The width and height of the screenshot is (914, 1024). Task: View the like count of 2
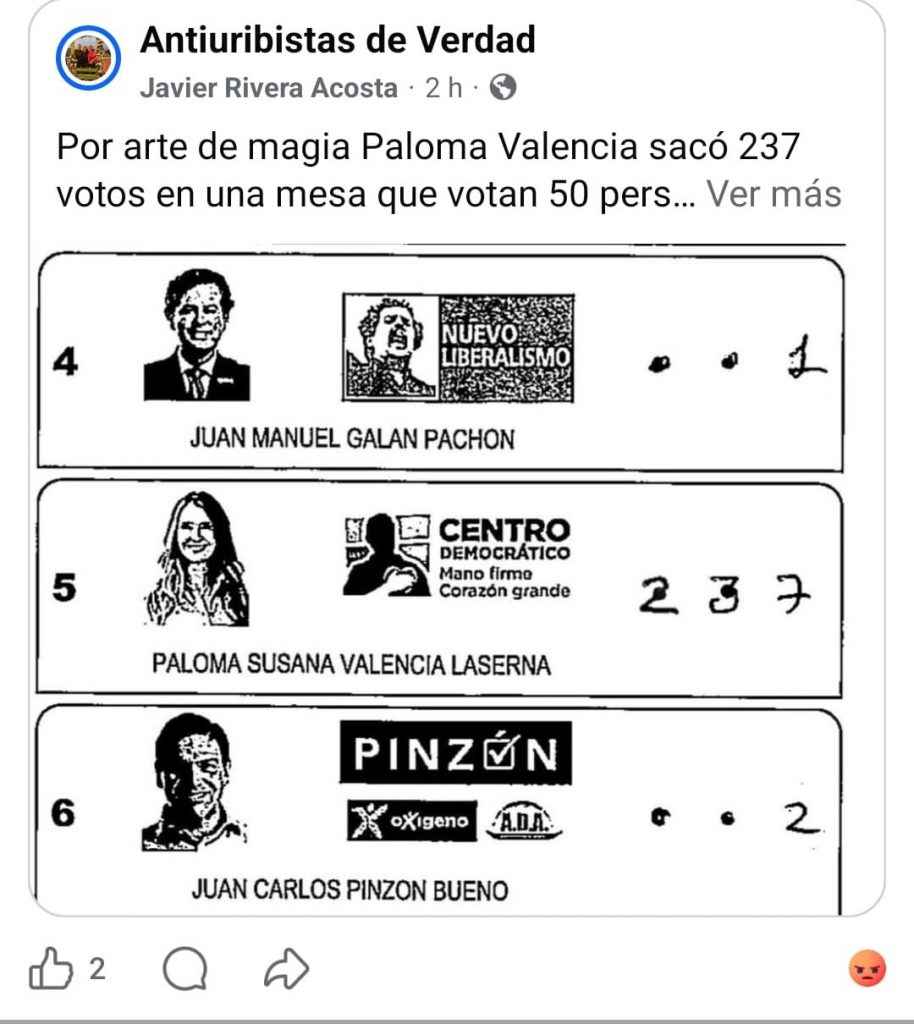click(x=97, y=968)
